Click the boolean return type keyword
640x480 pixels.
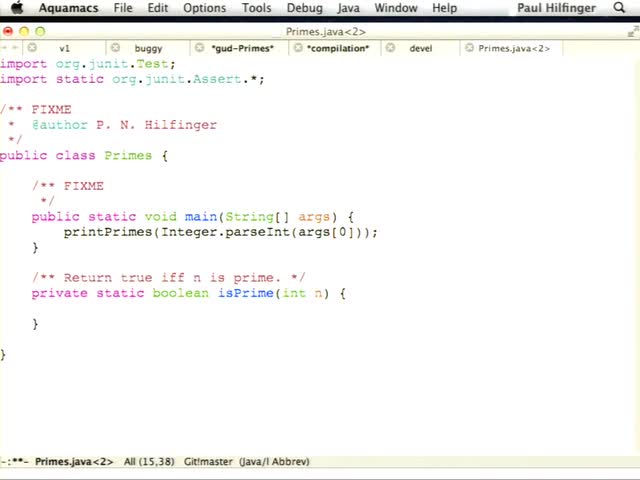point(180,293)
